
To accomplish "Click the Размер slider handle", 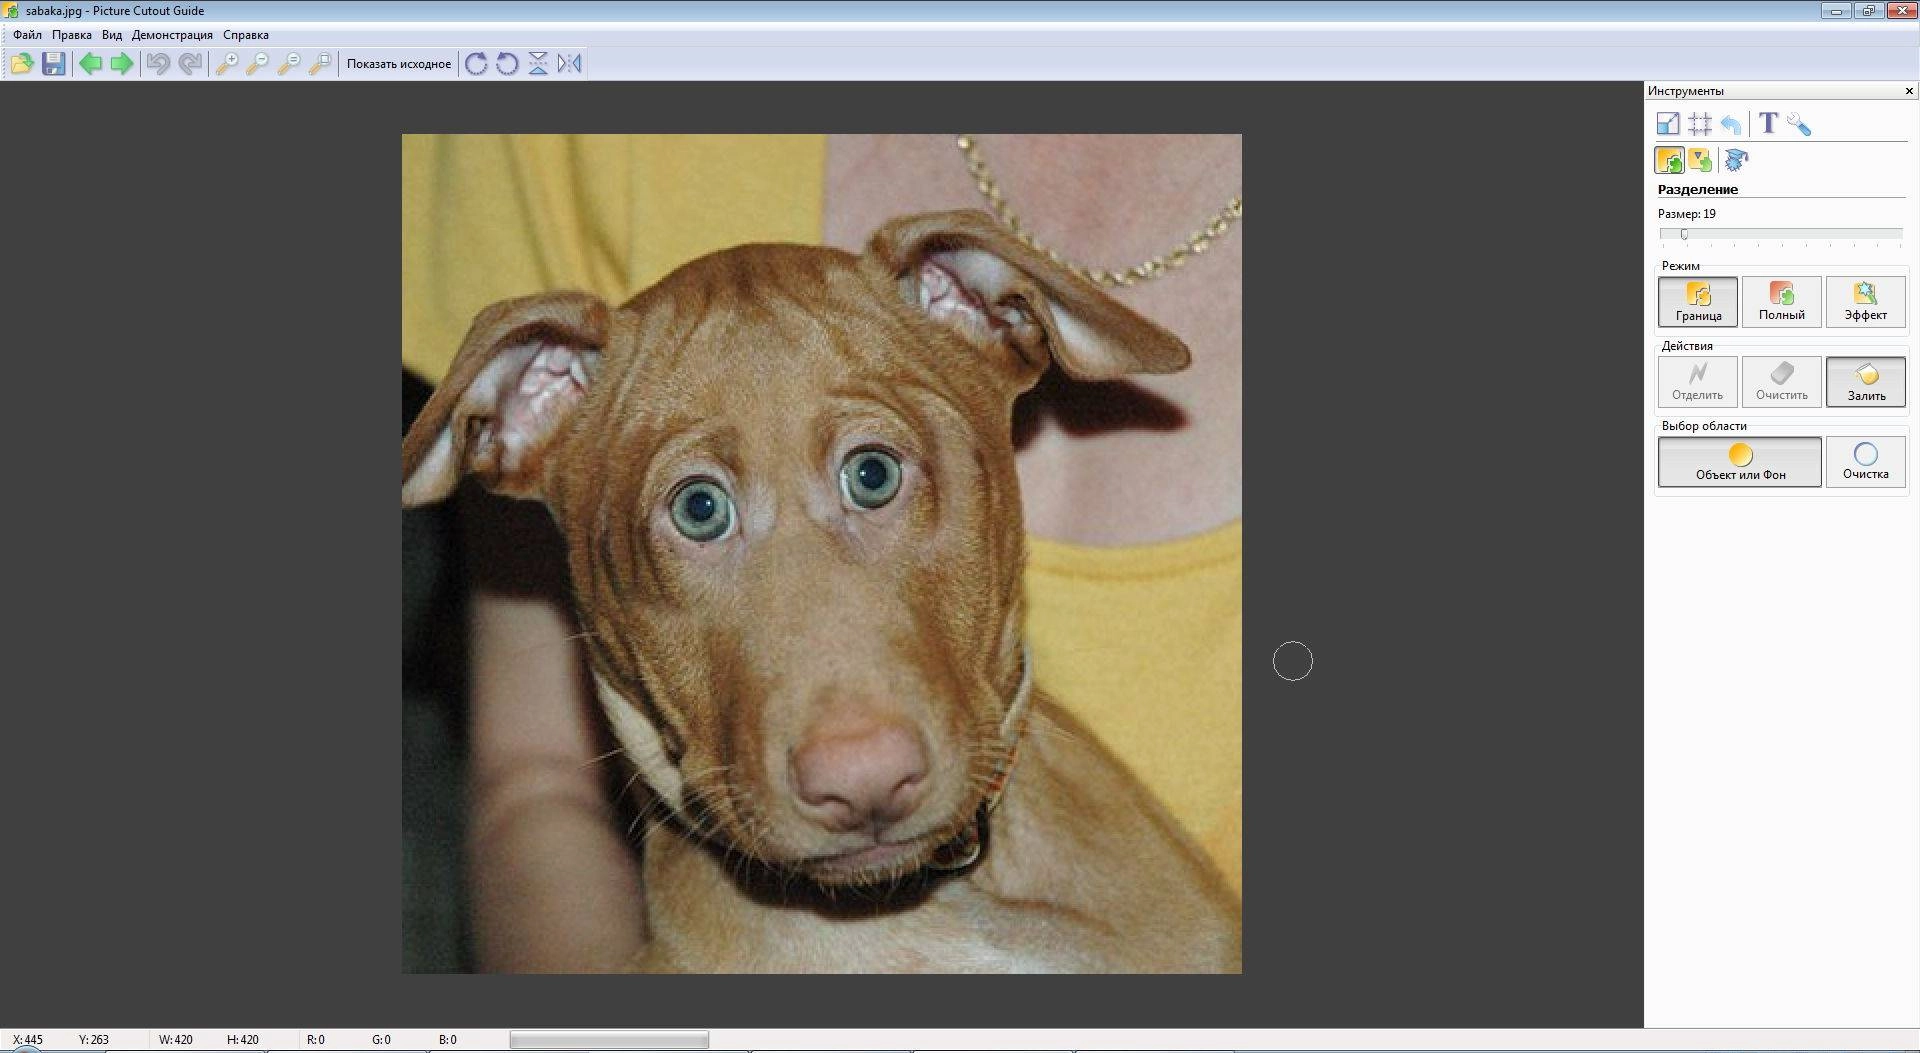I will 1684,234.
